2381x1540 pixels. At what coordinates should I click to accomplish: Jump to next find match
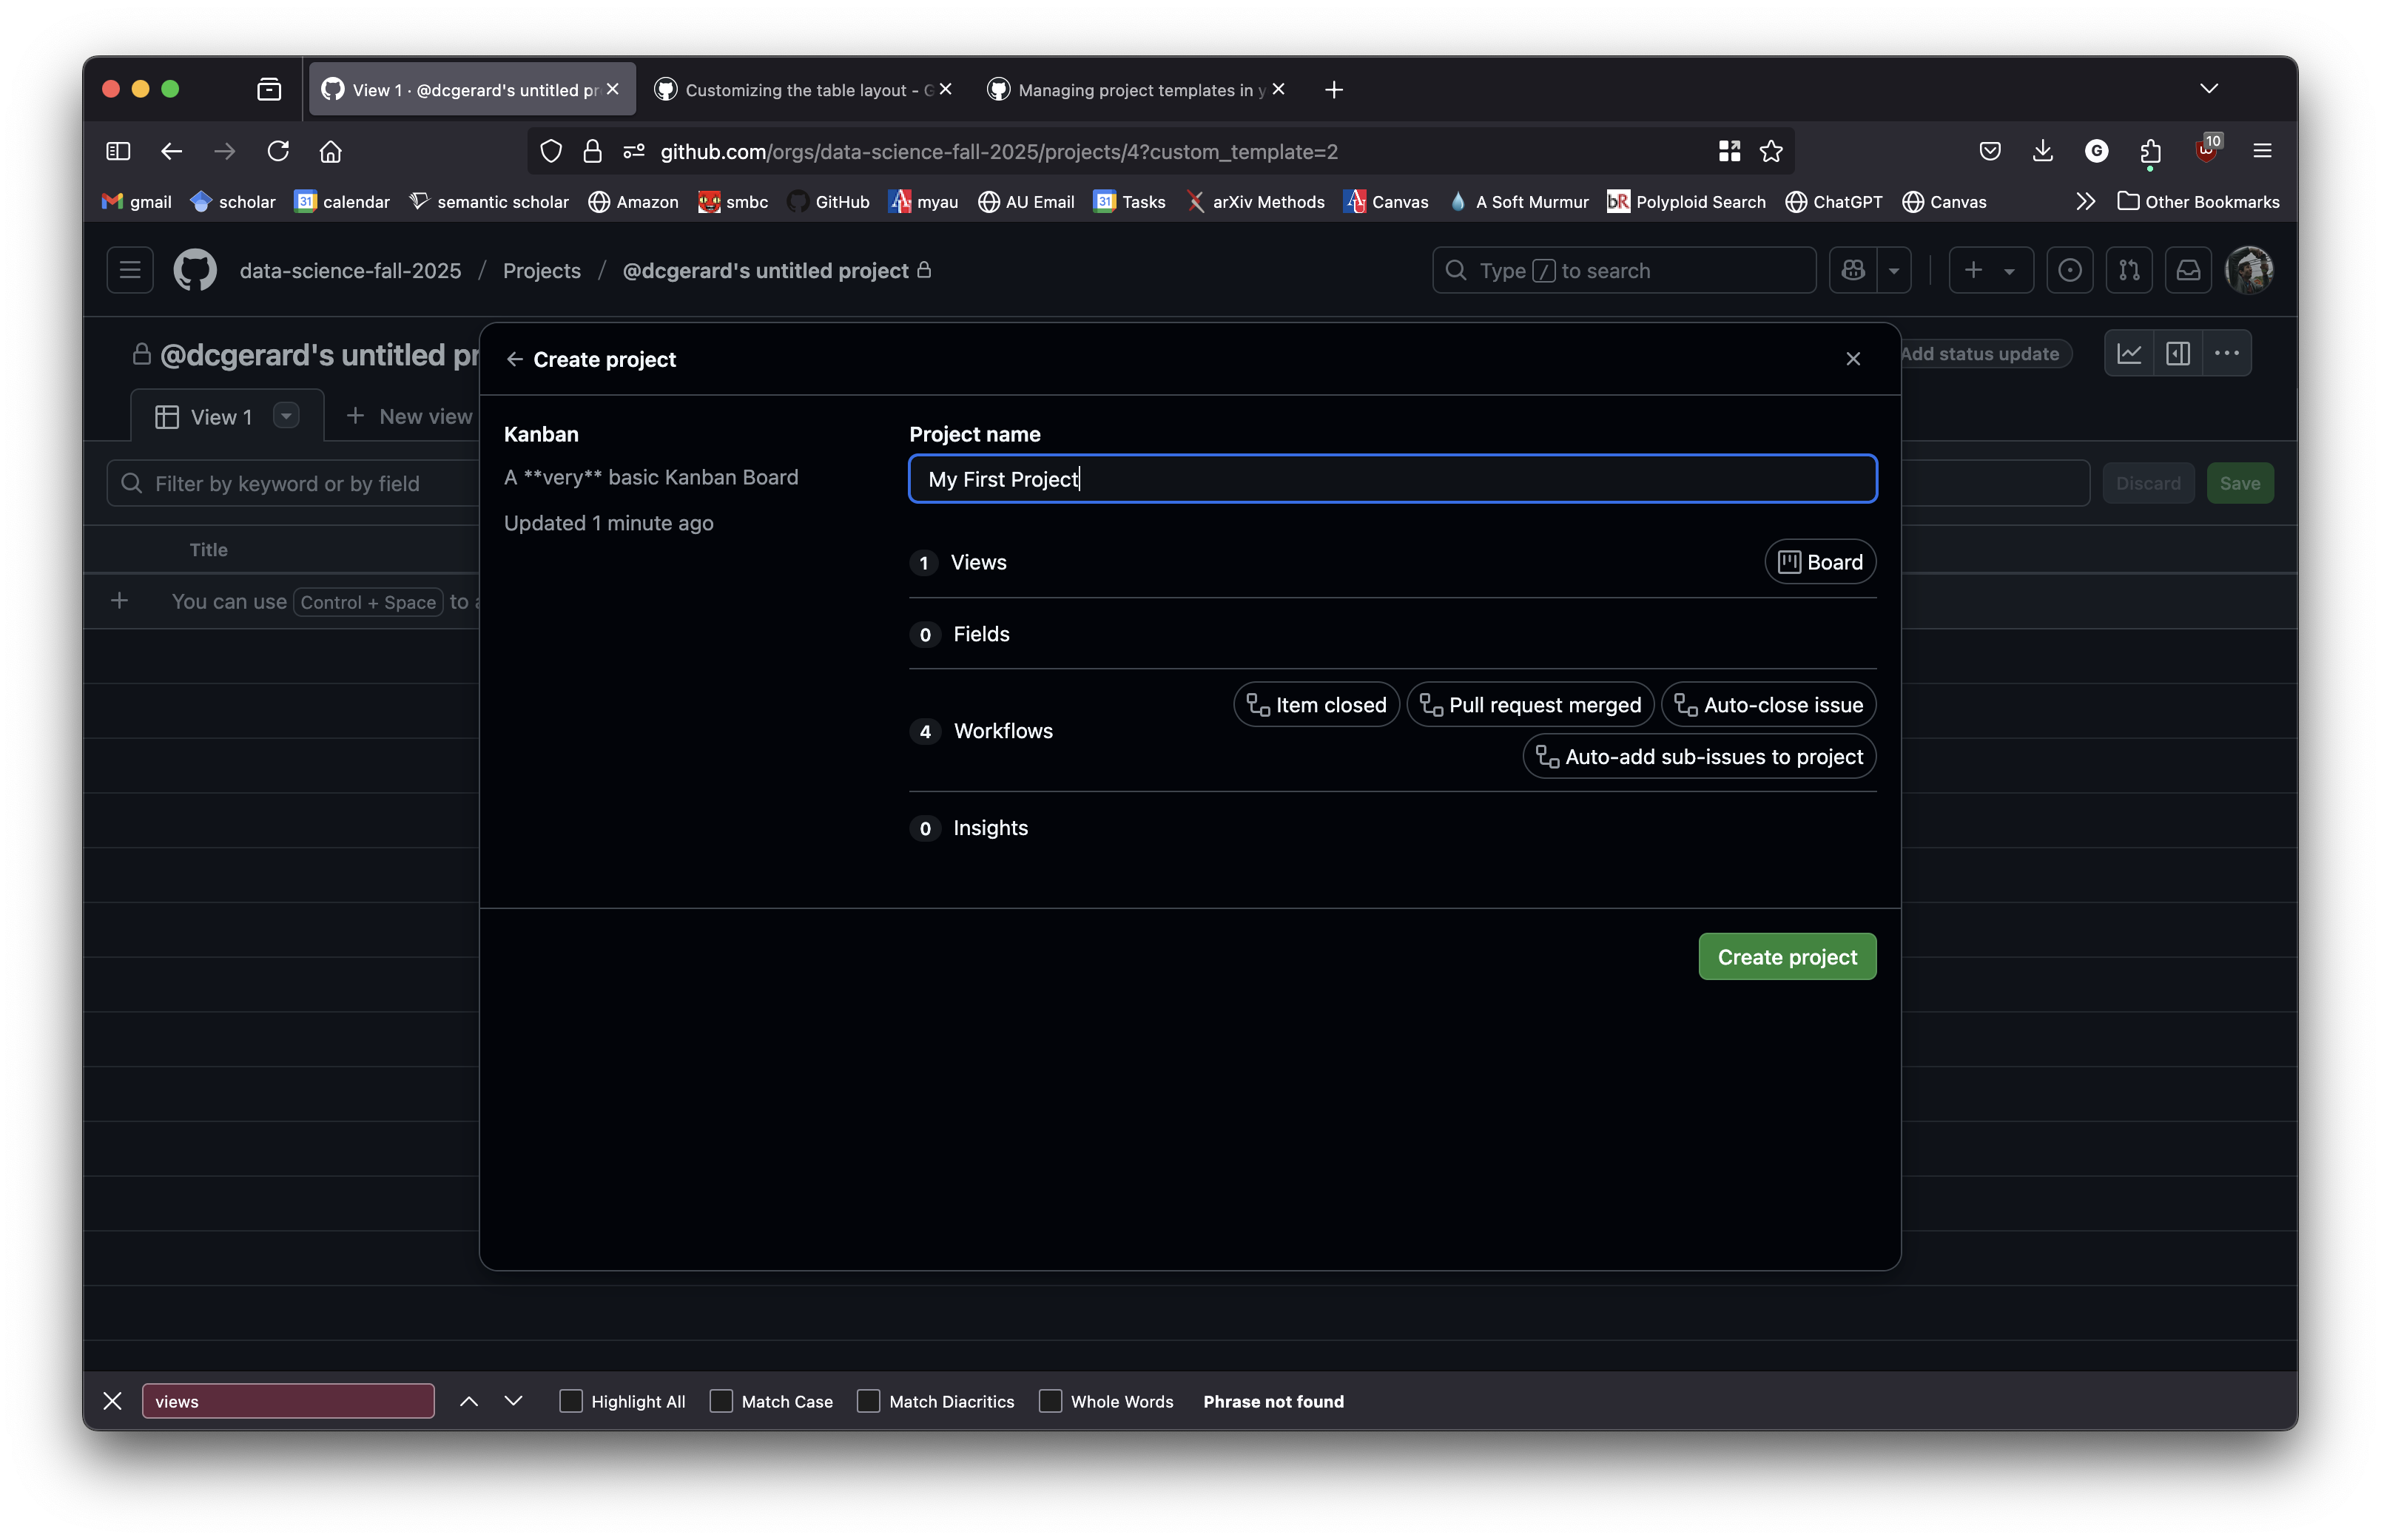[x=513, y=1401]
